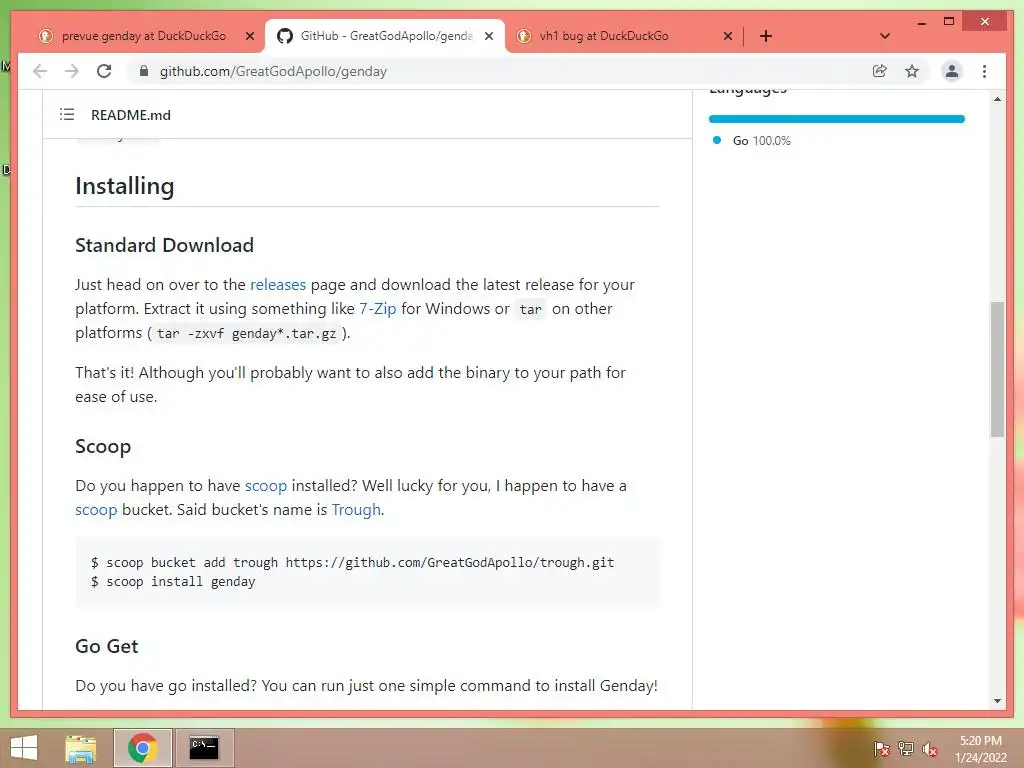Click the README.md file title

click(x=131, y=115)
